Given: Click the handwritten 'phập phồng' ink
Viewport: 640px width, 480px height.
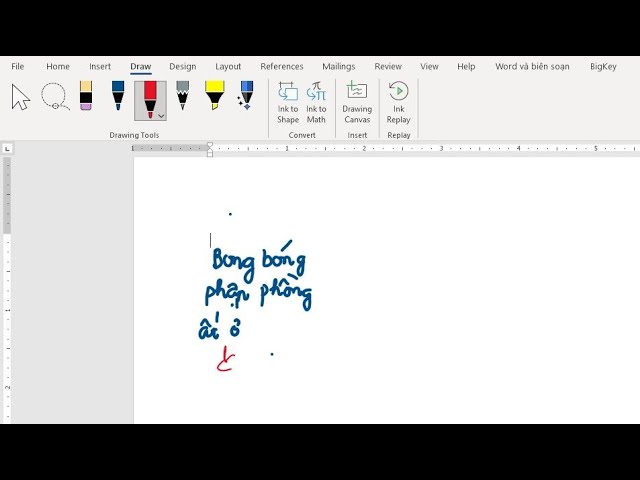Looking at the screenshot, I should pos(258,293).
